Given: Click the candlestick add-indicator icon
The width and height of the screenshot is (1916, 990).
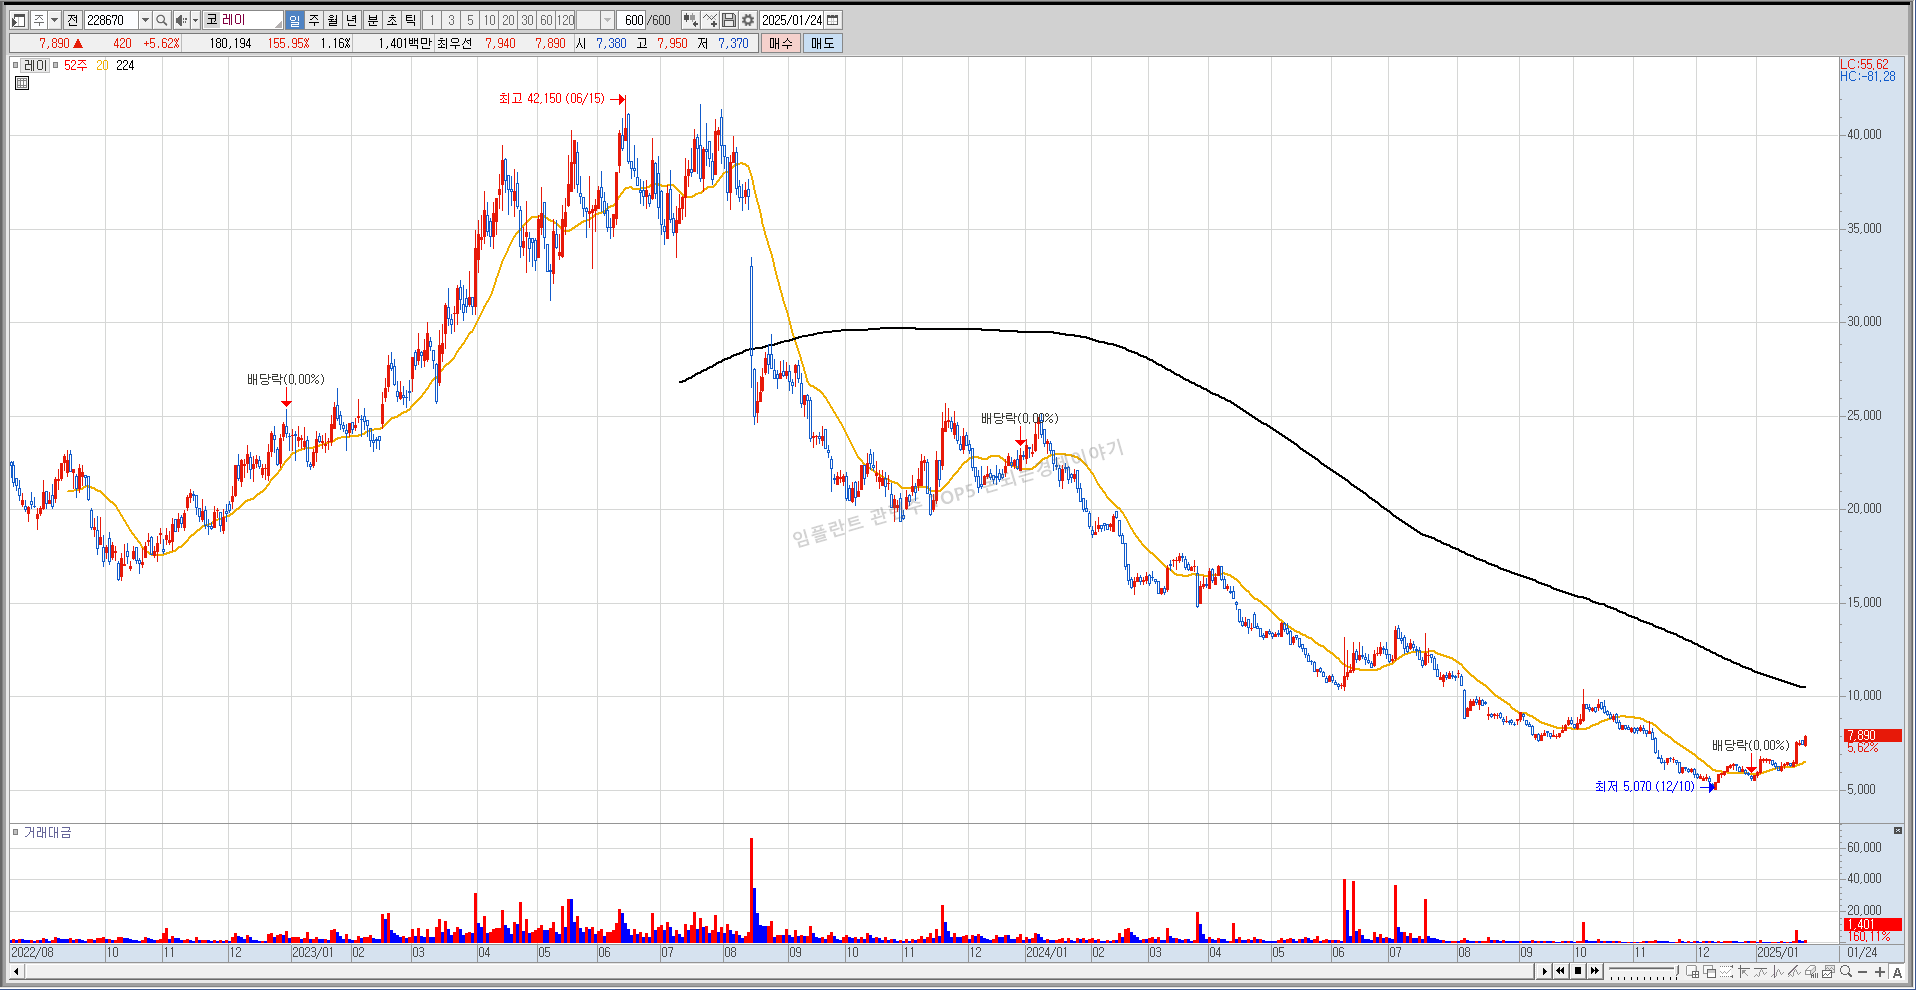Looking at the screenshot, I should (x=690, y=20).
